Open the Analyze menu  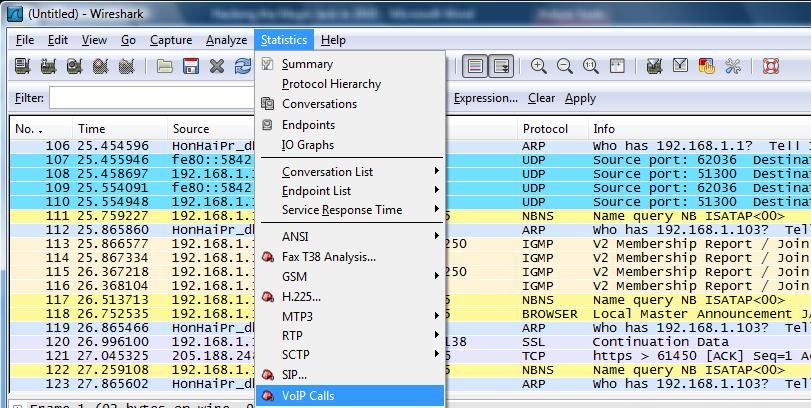click(x=226, y=40)
